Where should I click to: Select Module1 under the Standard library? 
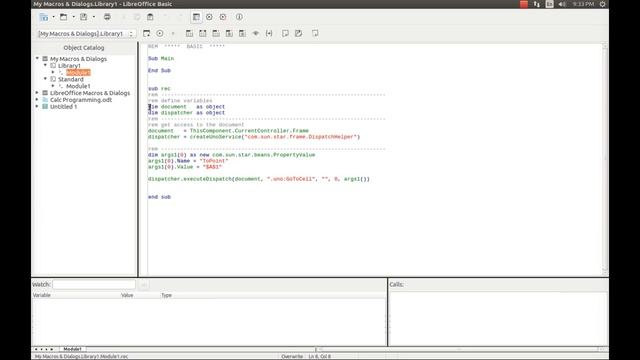pos(78,86)
